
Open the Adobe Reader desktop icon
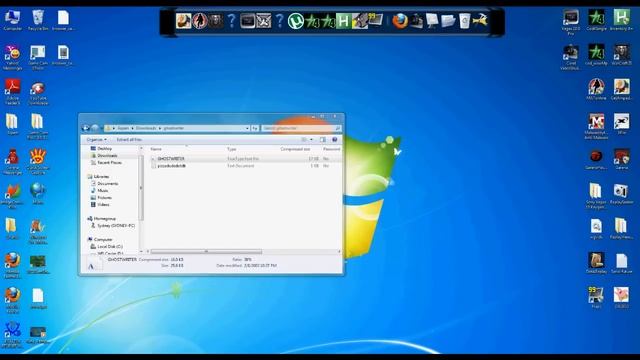(x=12, y=93)
